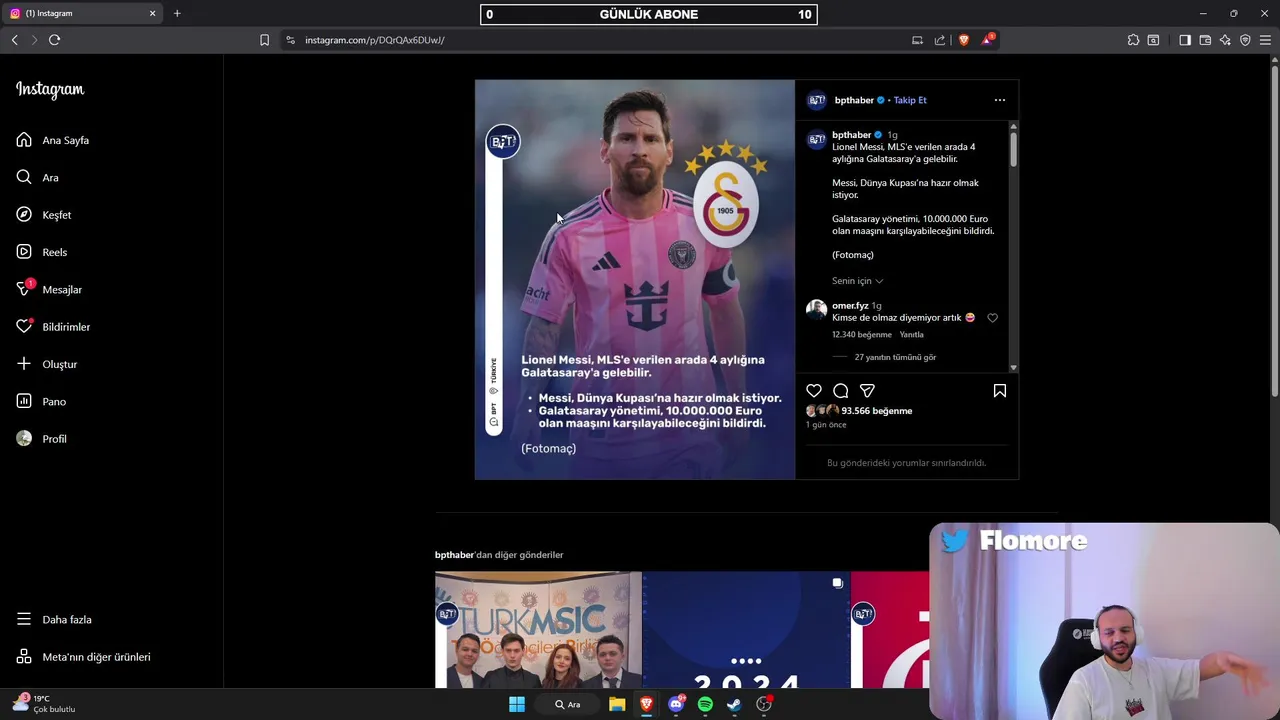
Task: Open the weather widget on taskbar
Action: [x=44, y=704]
